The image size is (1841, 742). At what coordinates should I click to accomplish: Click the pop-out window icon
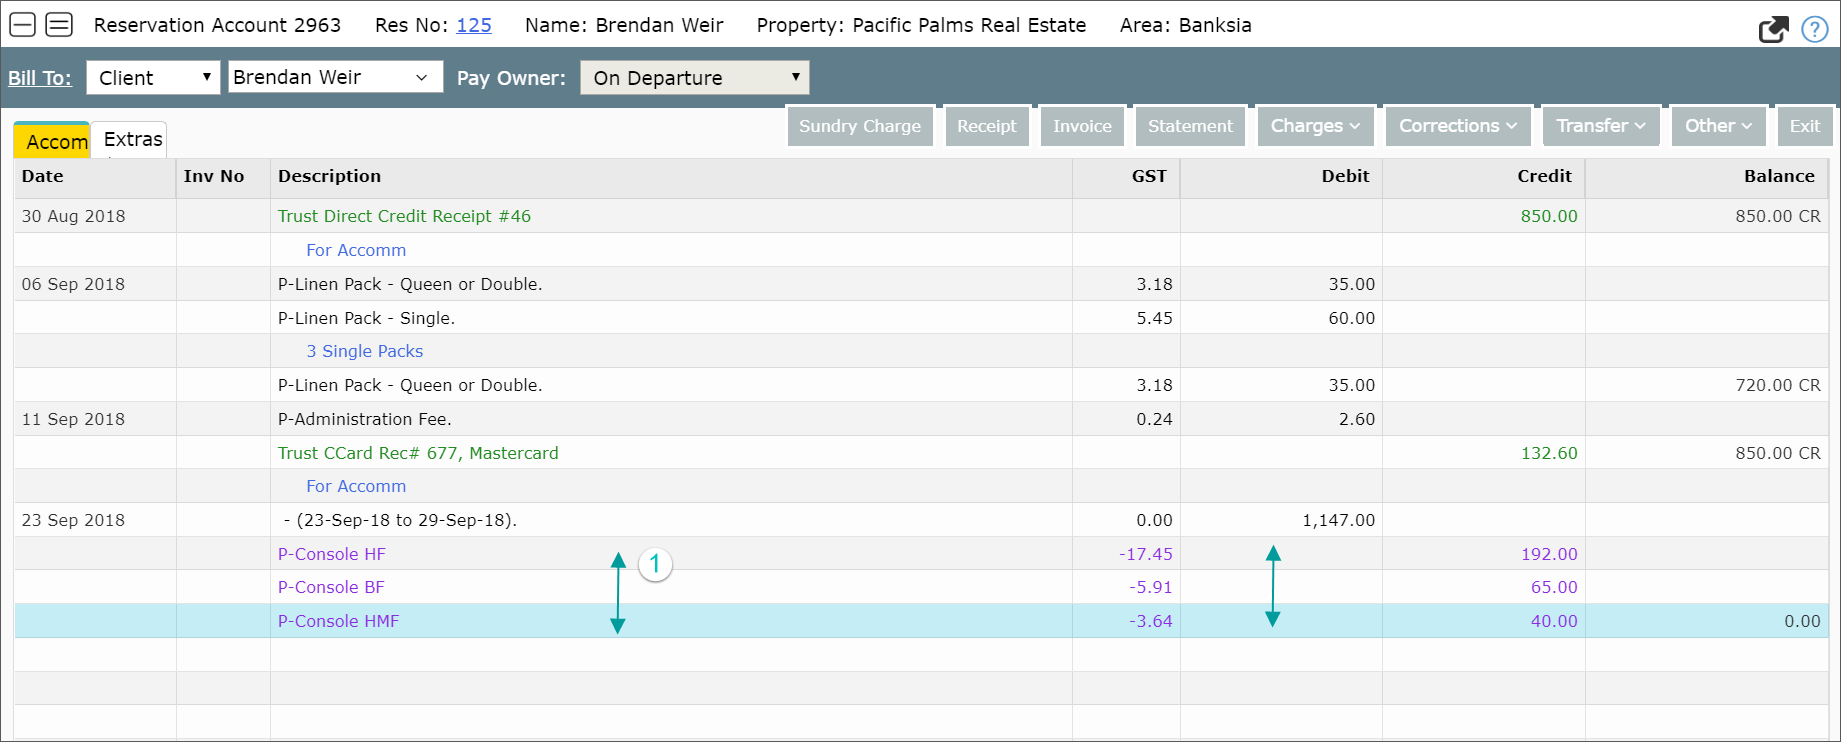(1773, 29)
